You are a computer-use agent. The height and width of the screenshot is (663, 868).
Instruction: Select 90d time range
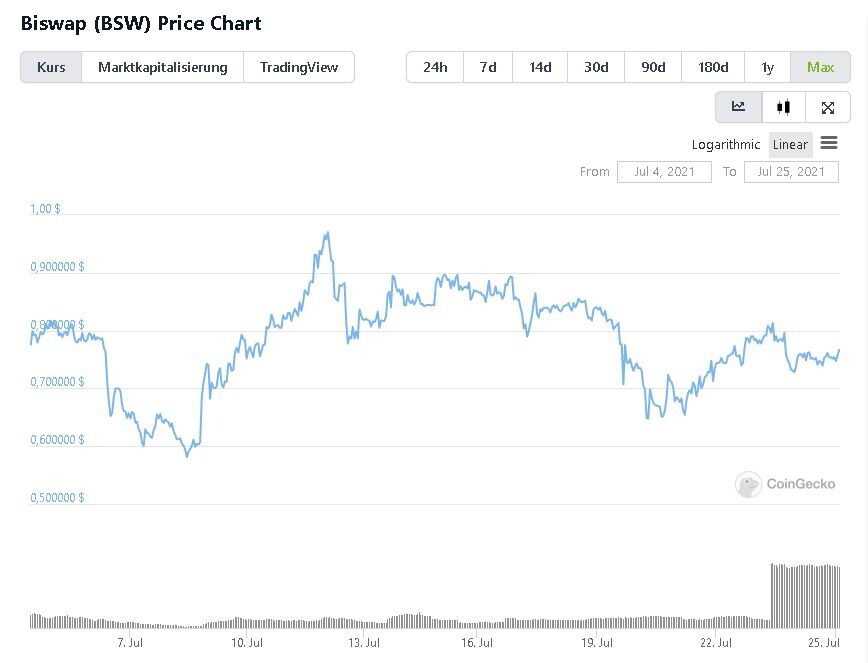653,68
